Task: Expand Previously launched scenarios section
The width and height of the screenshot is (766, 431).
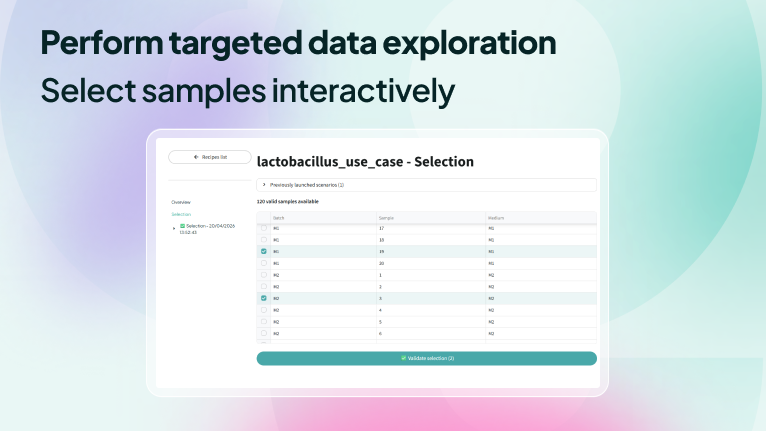Action: coord(426,185)
